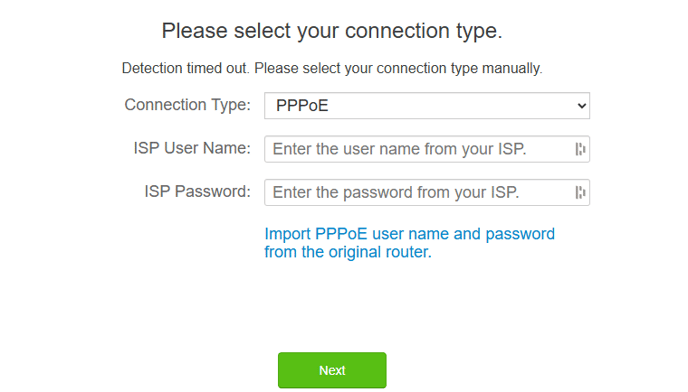Click the green Next button's label text
Viewport: 688px width, 392px height.
pyautogui.click(x=332, y=370)
